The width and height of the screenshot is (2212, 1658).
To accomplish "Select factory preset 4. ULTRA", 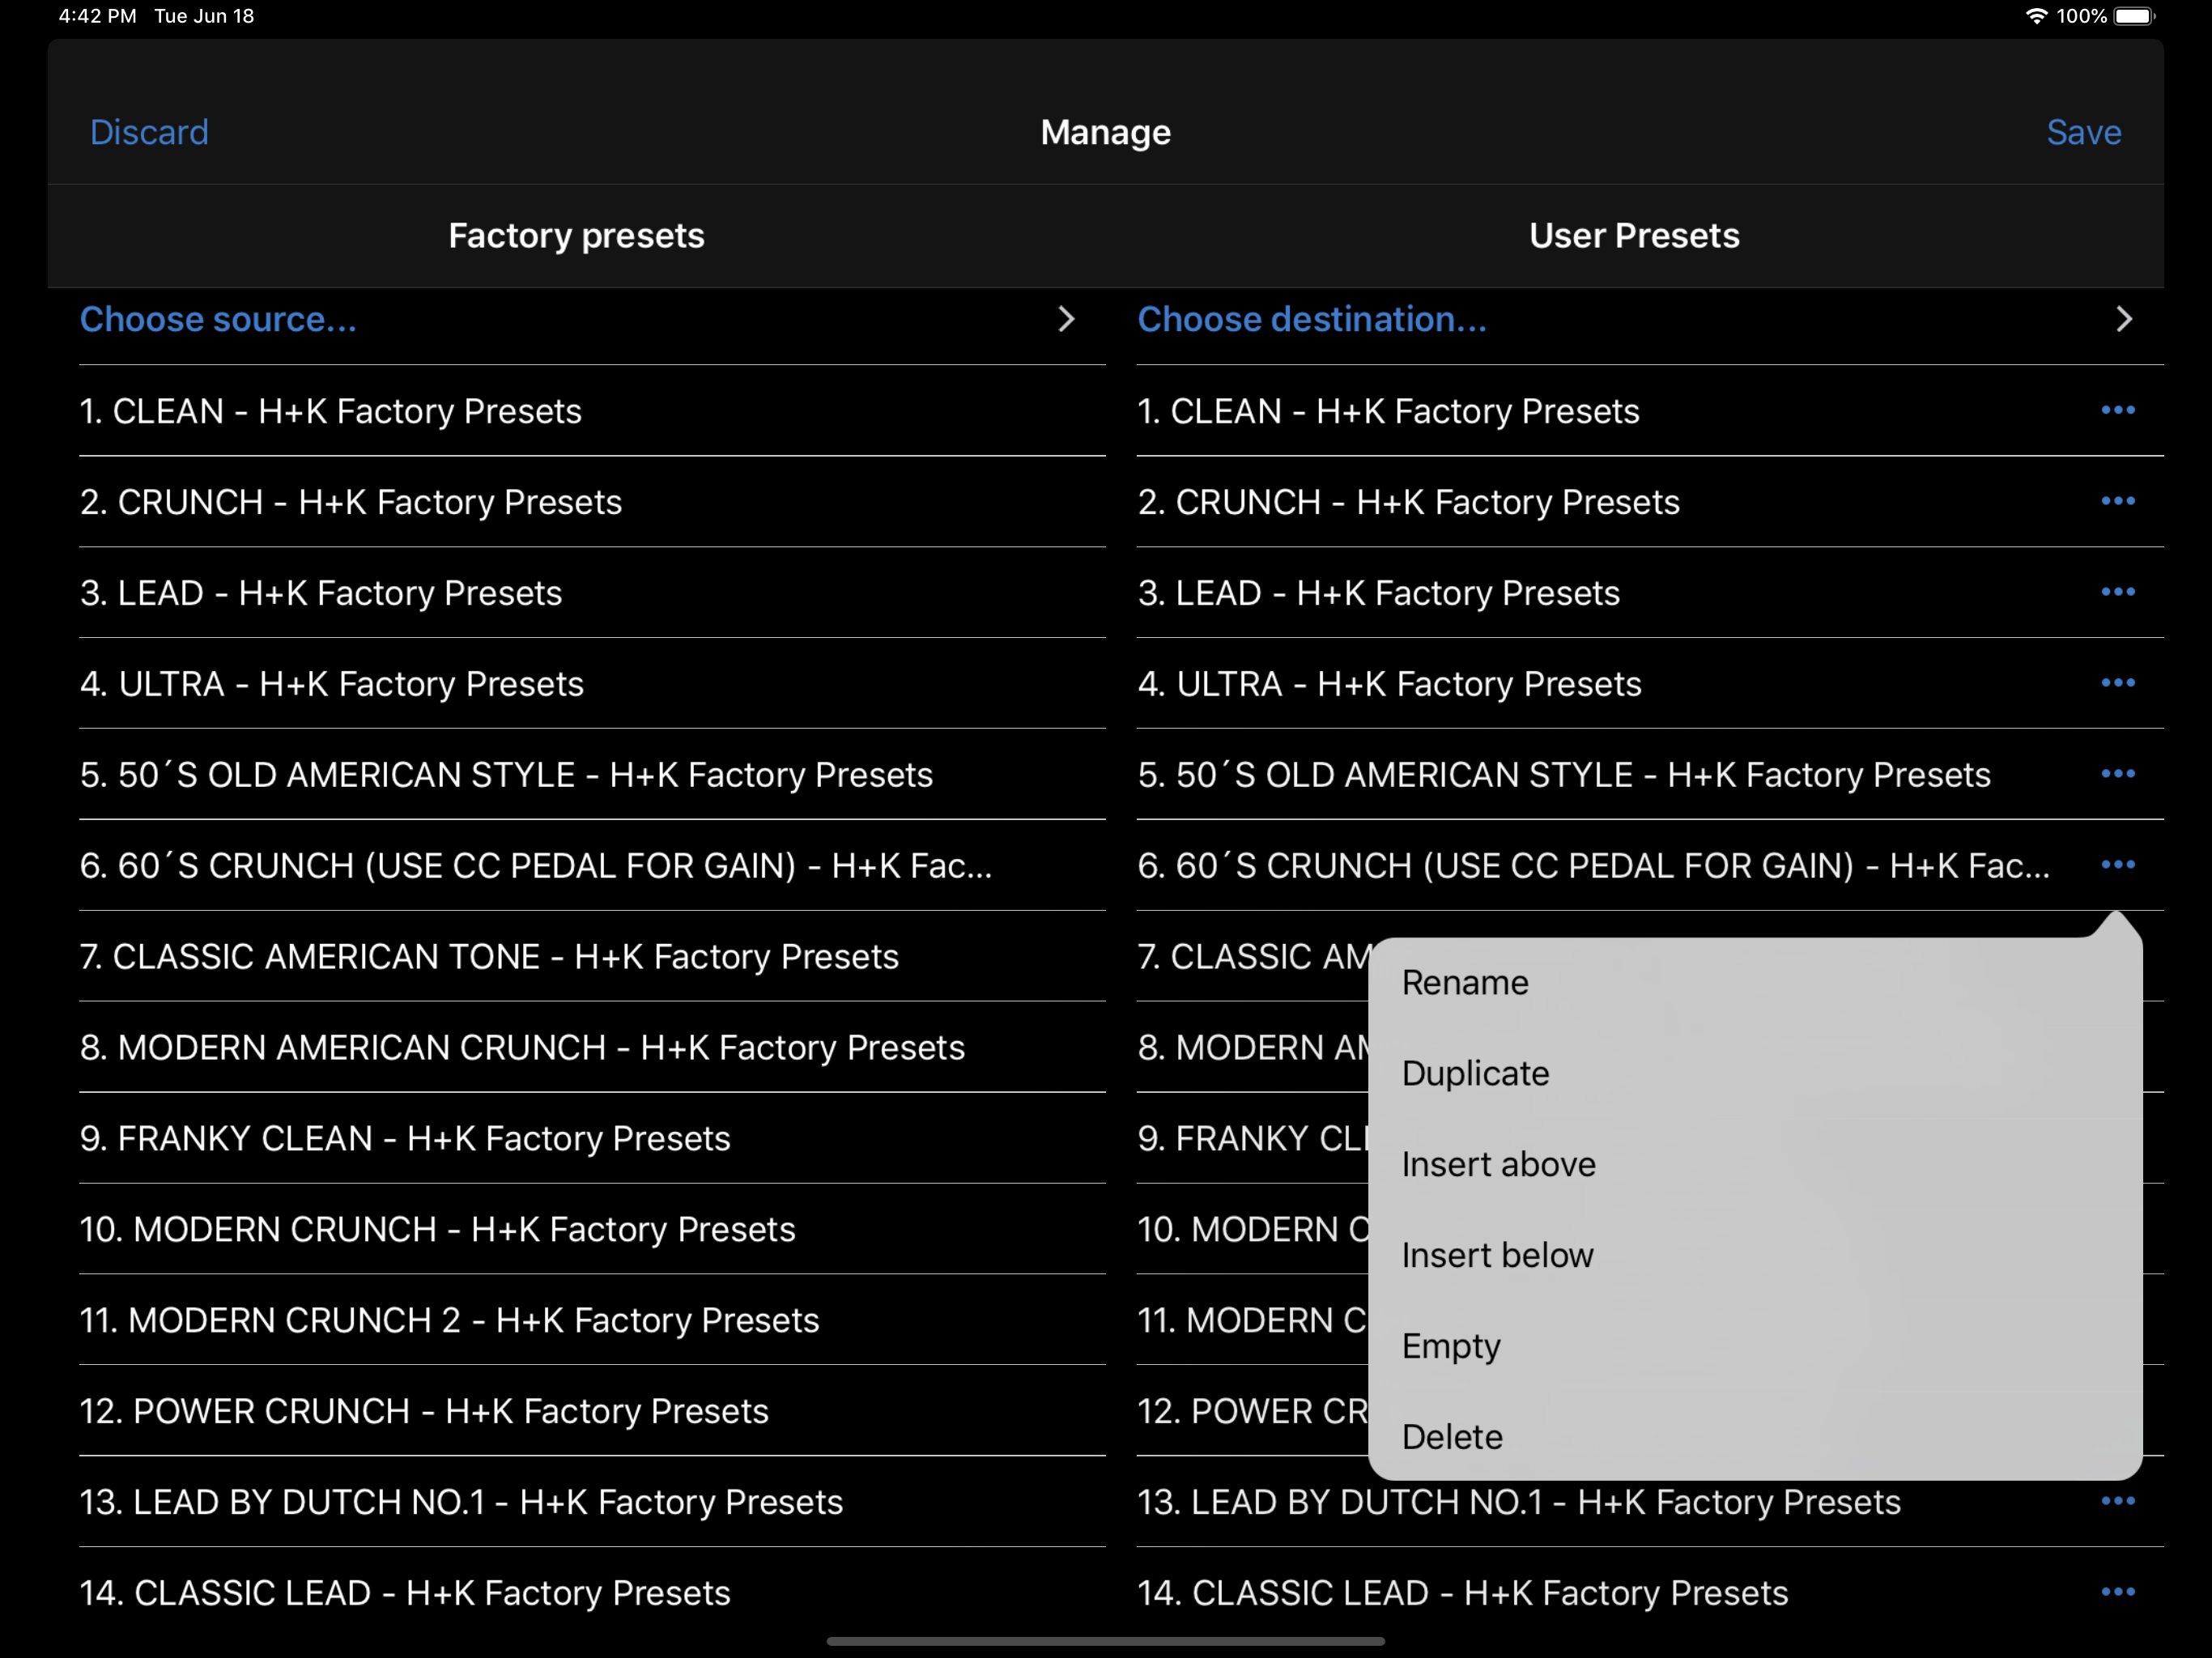I will coord(592,684).
